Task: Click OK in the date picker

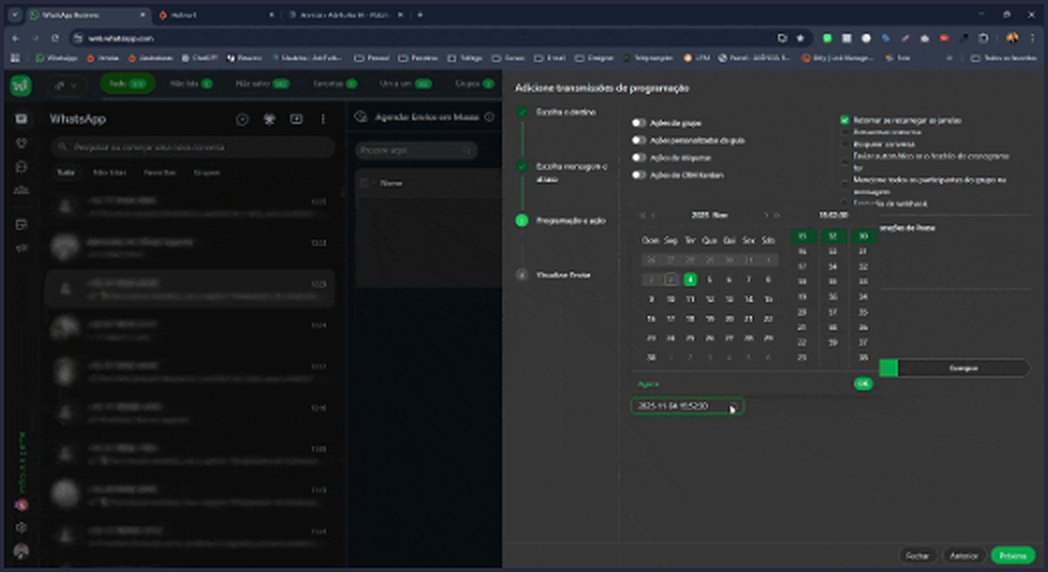Action: 863,384
